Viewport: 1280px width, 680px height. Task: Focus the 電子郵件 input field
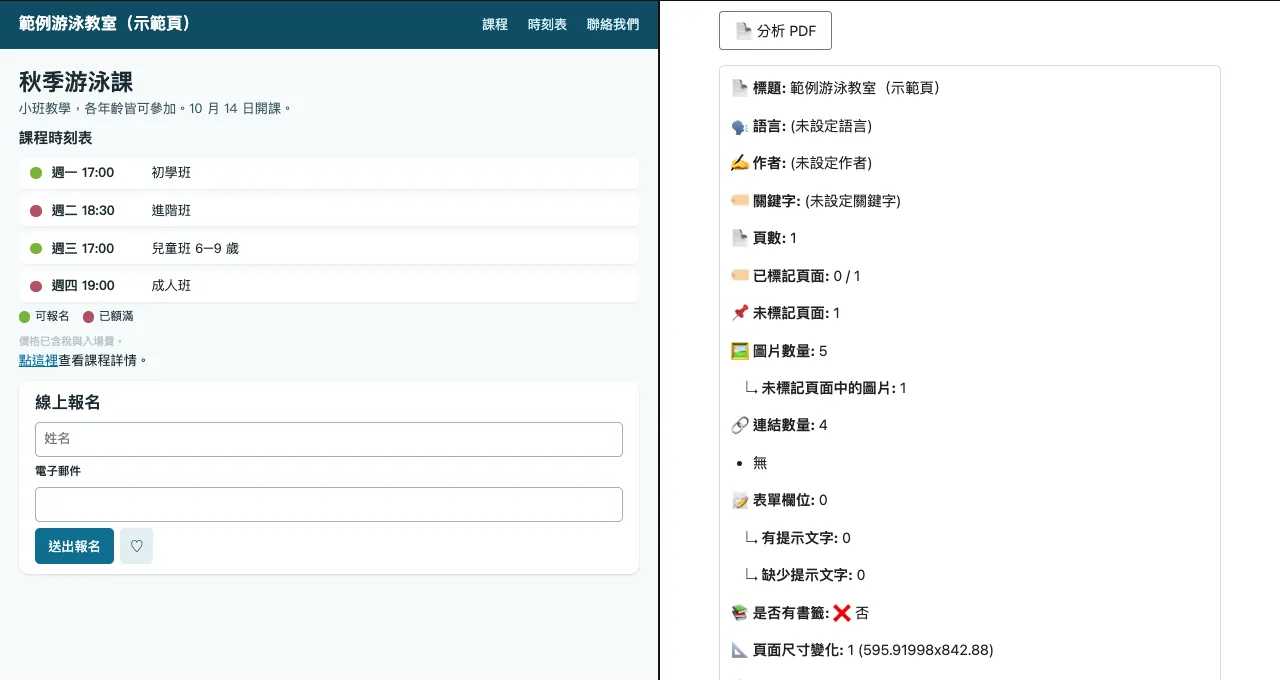329,504
